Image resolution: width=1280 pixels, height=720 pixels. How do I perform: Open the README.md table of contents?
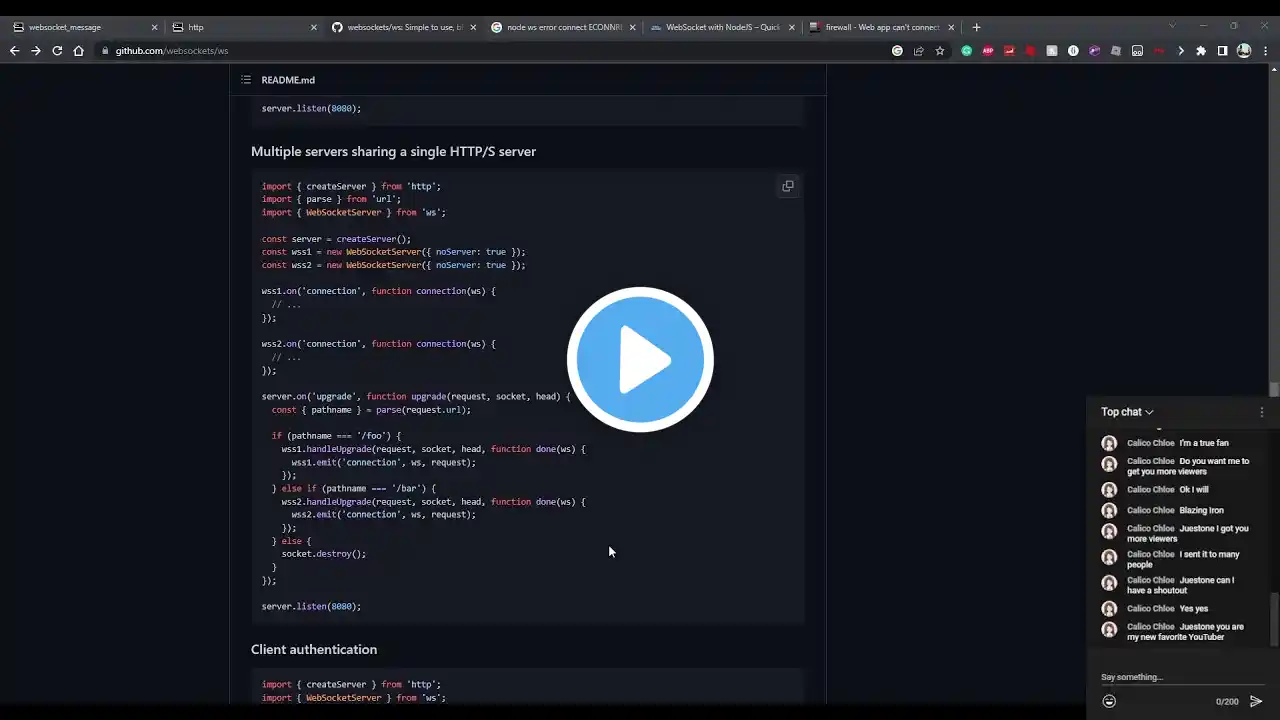click(245, 80)
